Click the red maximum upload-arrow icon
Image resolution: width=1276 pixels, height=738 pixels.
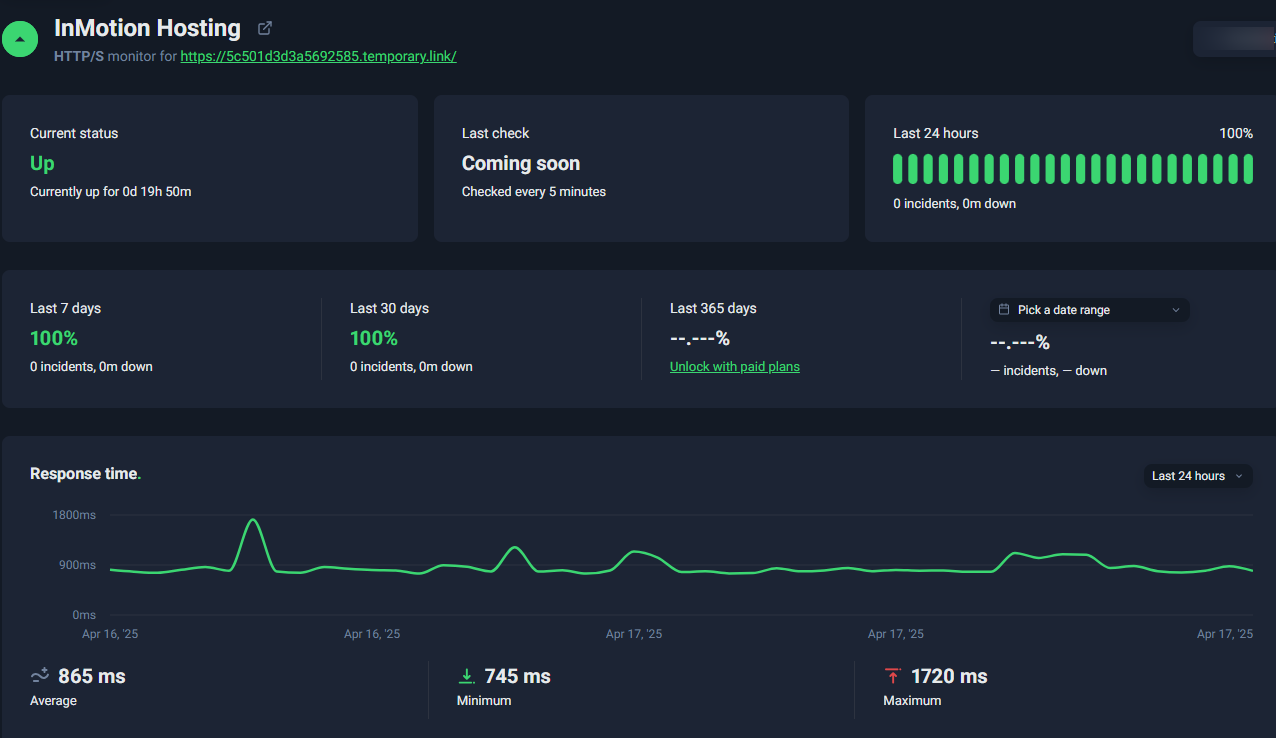pyautogui.click(x=893, y=677)
